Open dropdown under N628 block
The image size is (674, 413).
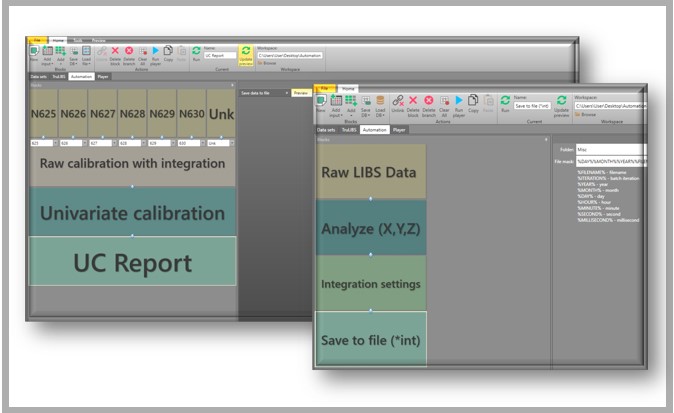point(144,143)
